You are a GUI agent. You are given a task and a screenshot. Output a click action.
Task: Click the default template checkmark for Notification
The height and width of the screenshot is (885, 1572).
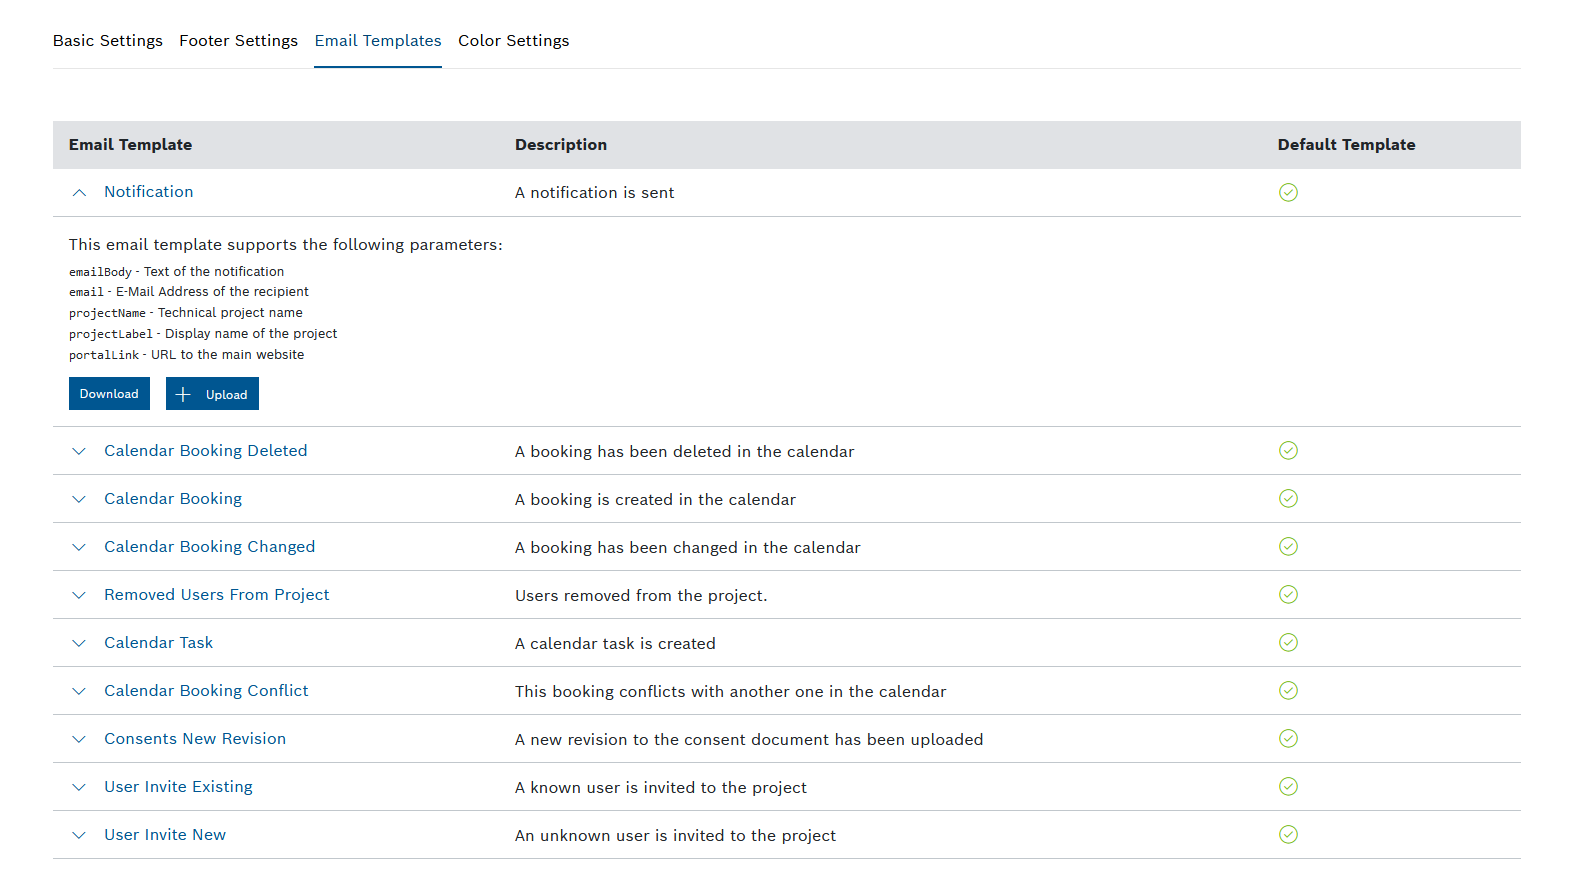pos(1288,192)
